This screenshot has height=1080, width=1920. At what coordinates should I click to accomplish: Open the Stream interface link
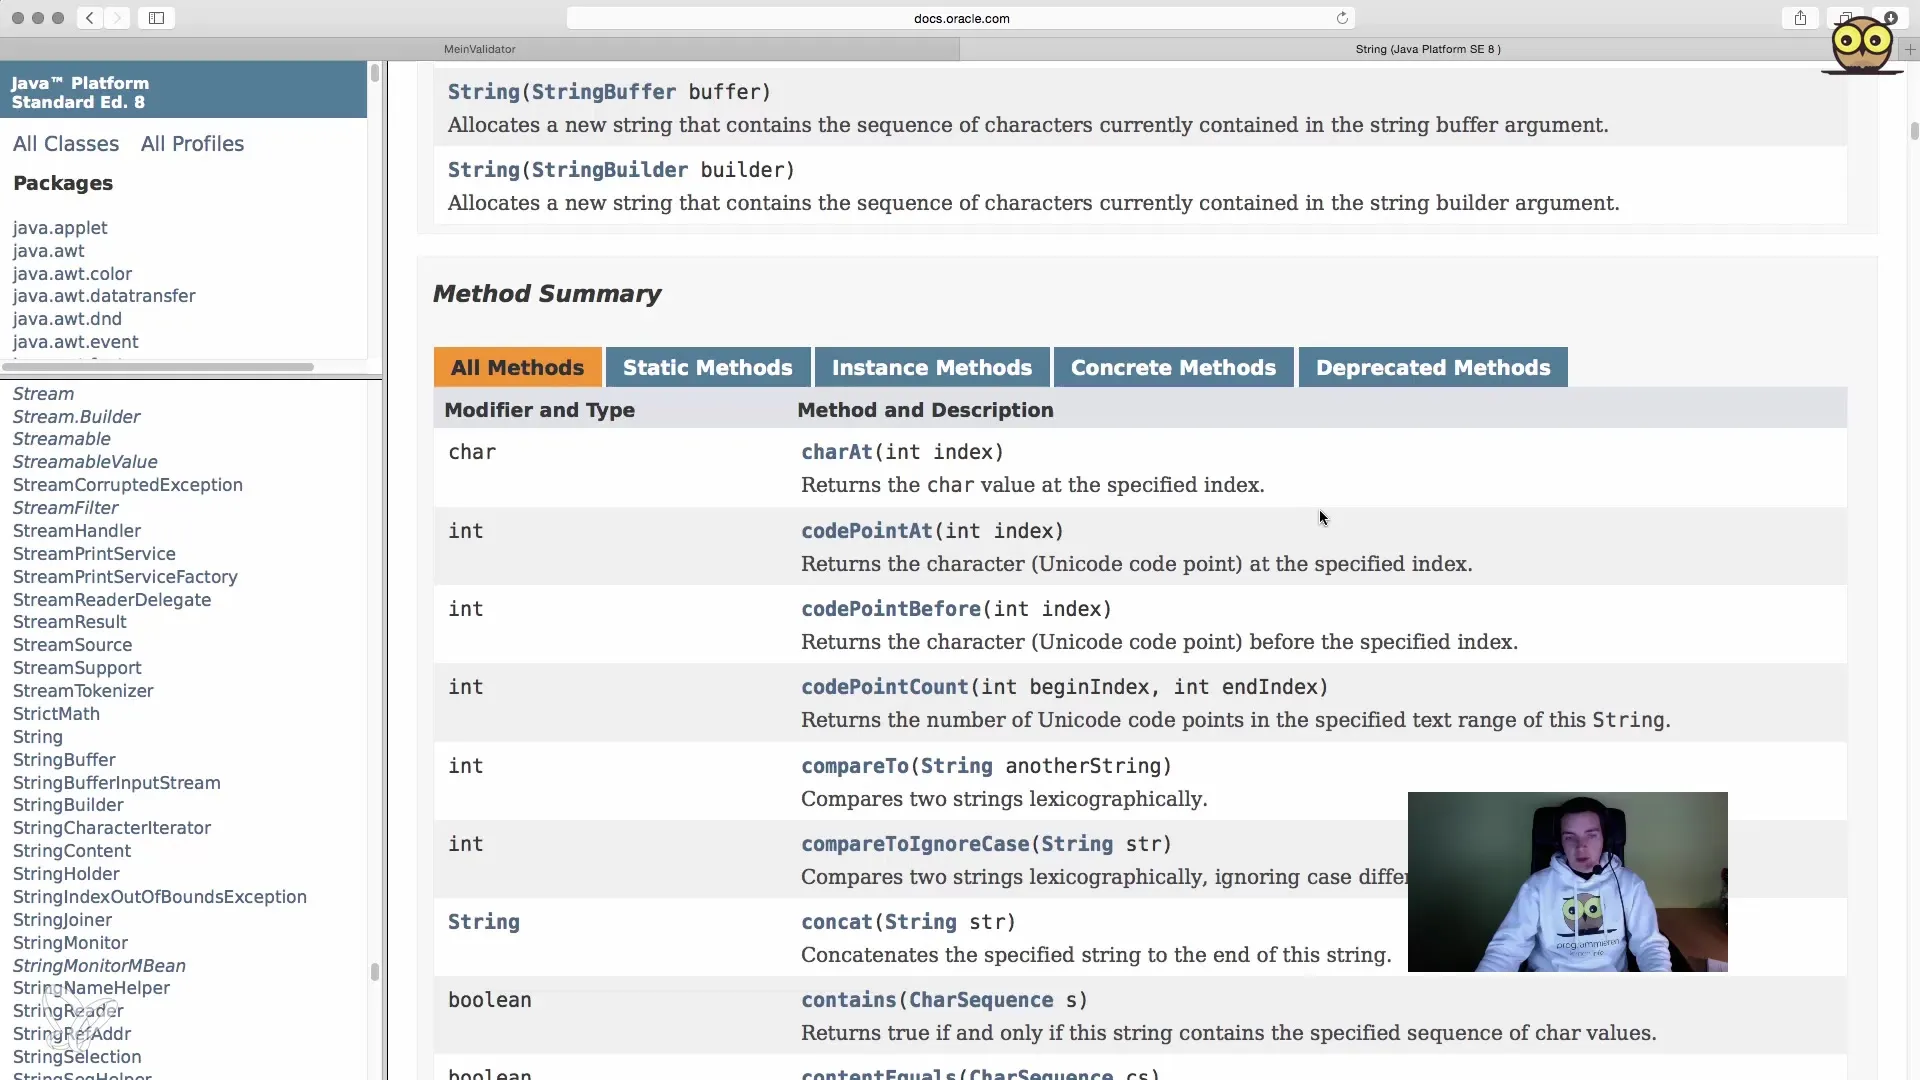(x=43, y=394)
